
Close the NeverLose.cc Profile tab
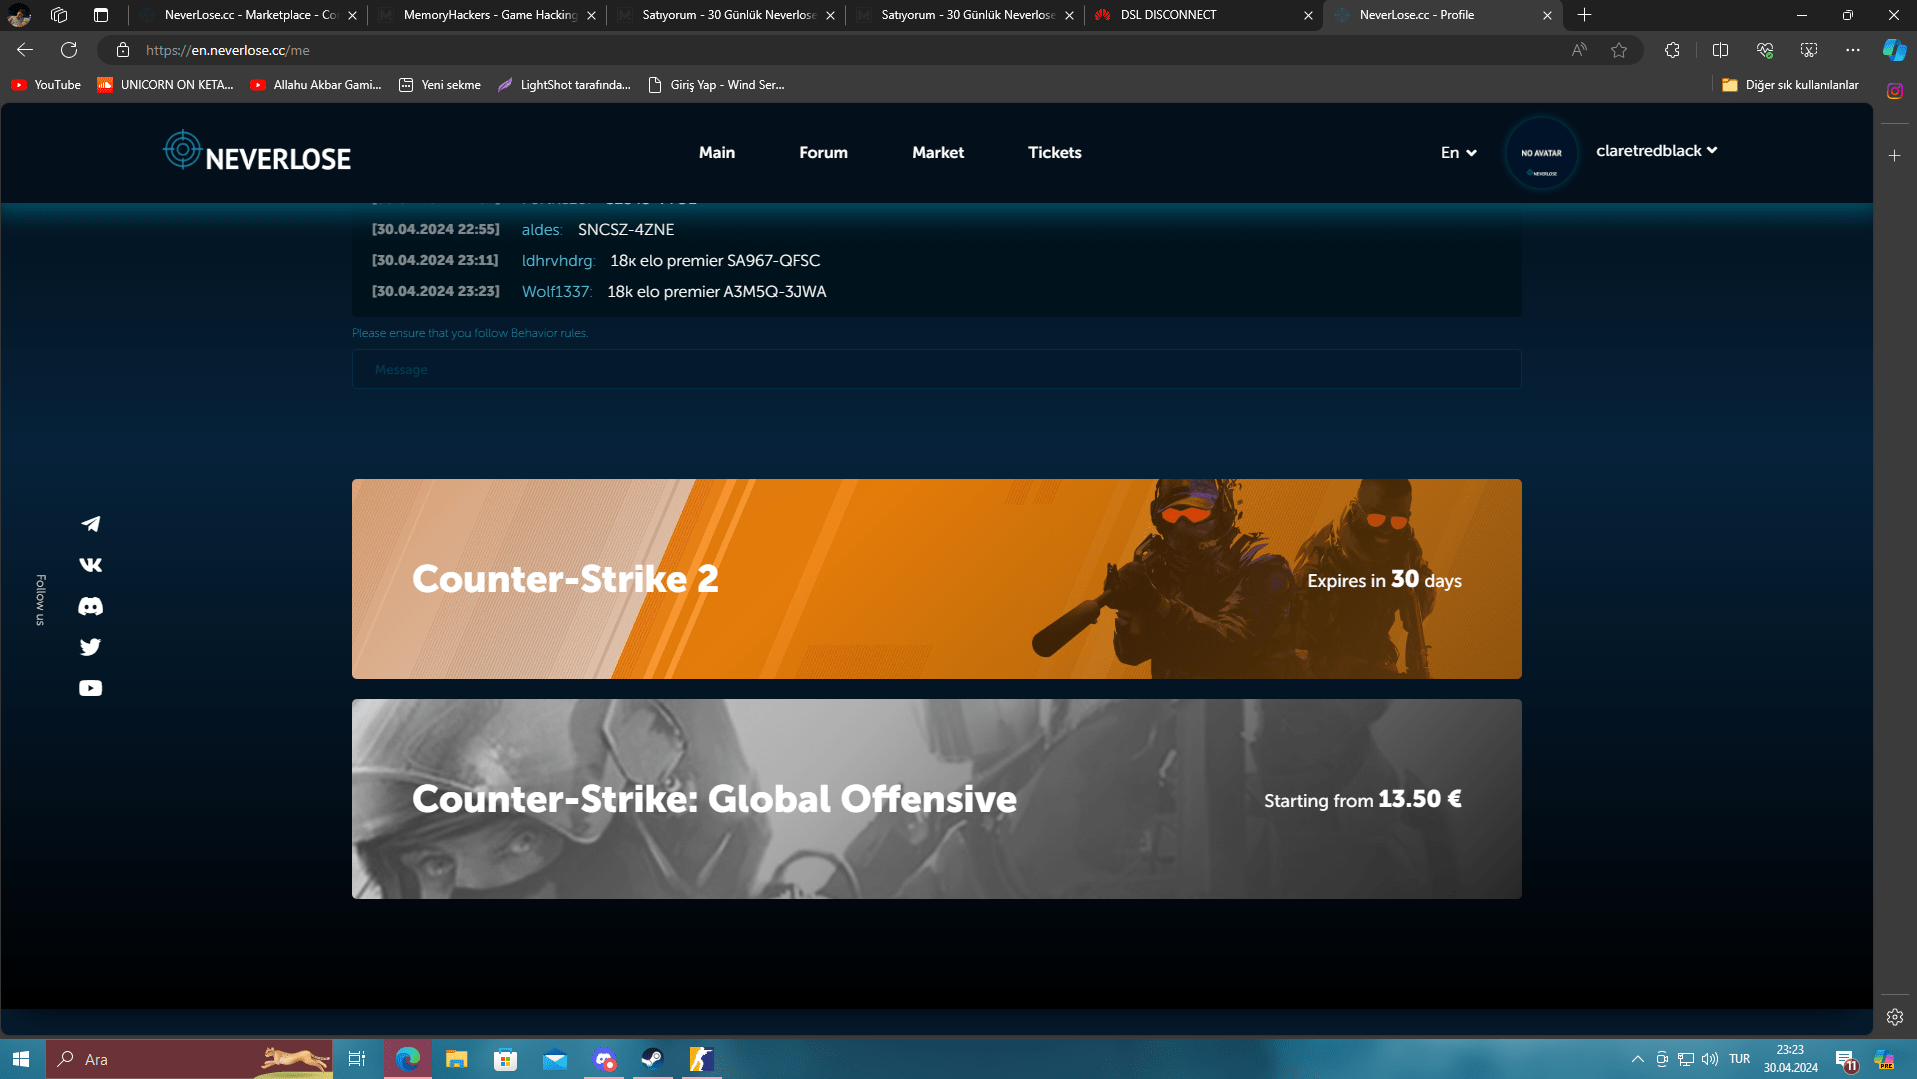[1547, 15]
